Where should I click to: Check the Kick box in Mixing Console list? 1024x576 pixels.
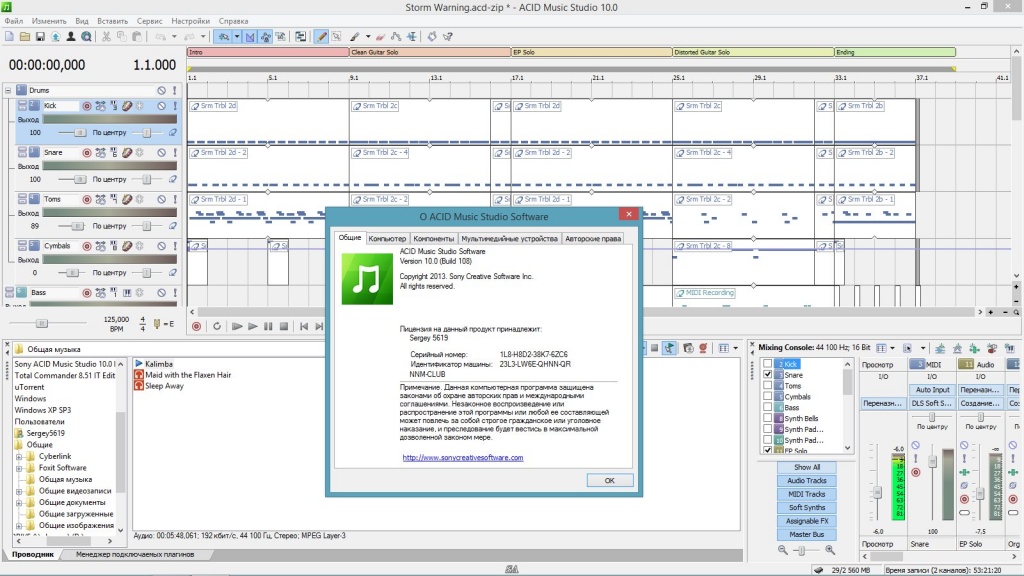tap(767, 364)
